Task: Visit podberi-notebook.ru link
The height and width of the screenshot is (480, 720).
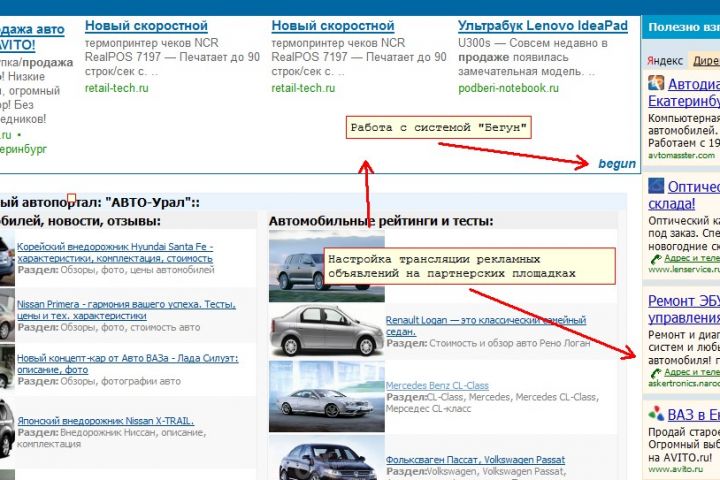Action: click(x=508, y=88)
